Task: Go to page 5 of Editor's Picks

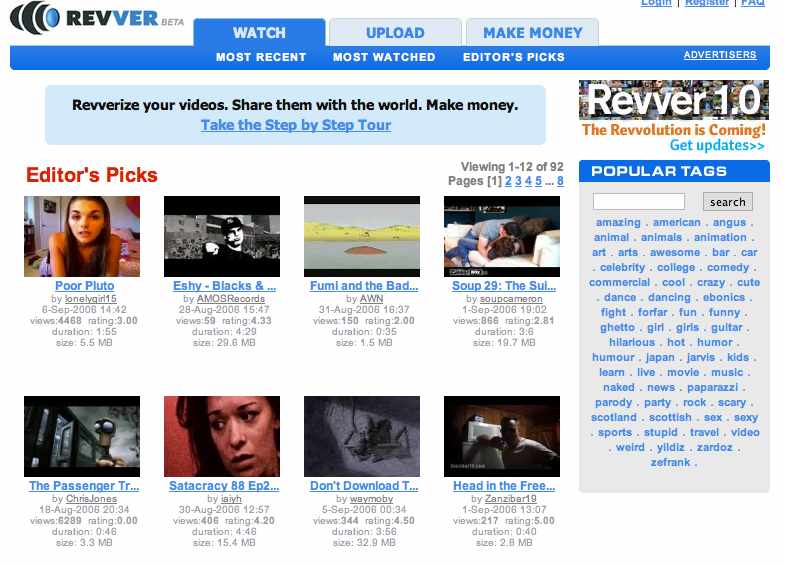Action: 538,181
